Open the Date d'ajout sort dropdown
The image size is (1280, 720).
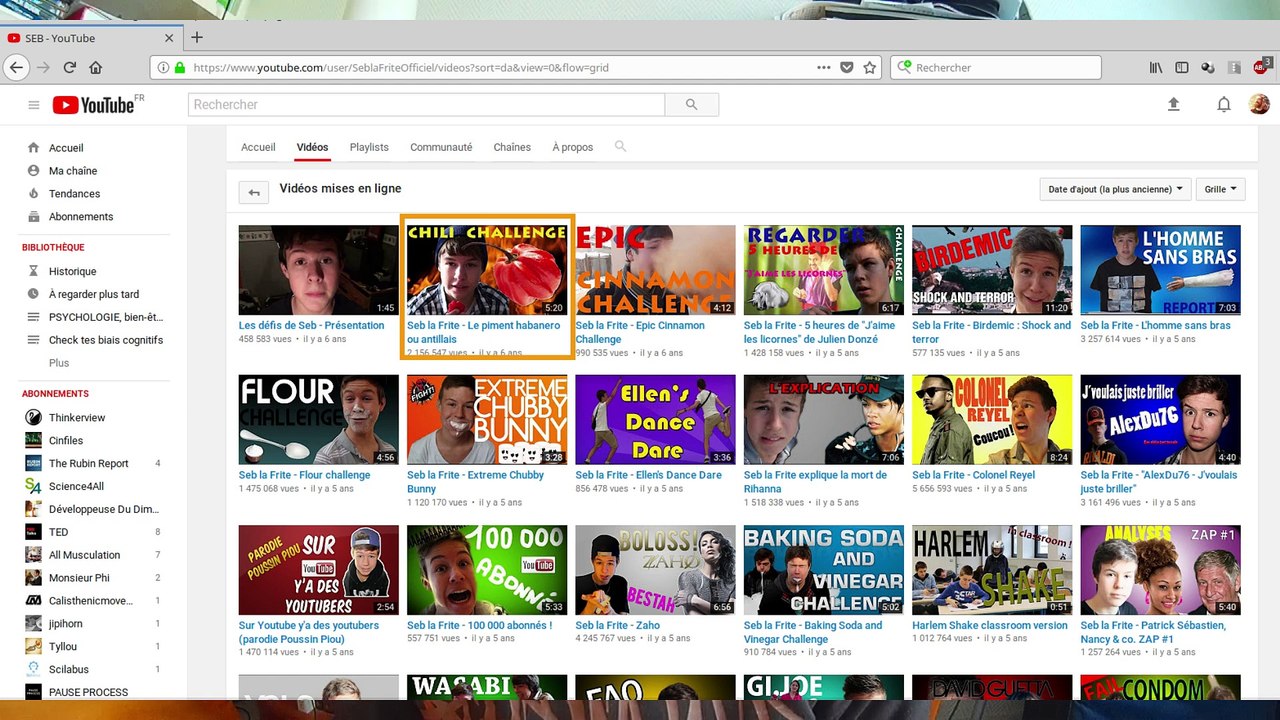1115,189
